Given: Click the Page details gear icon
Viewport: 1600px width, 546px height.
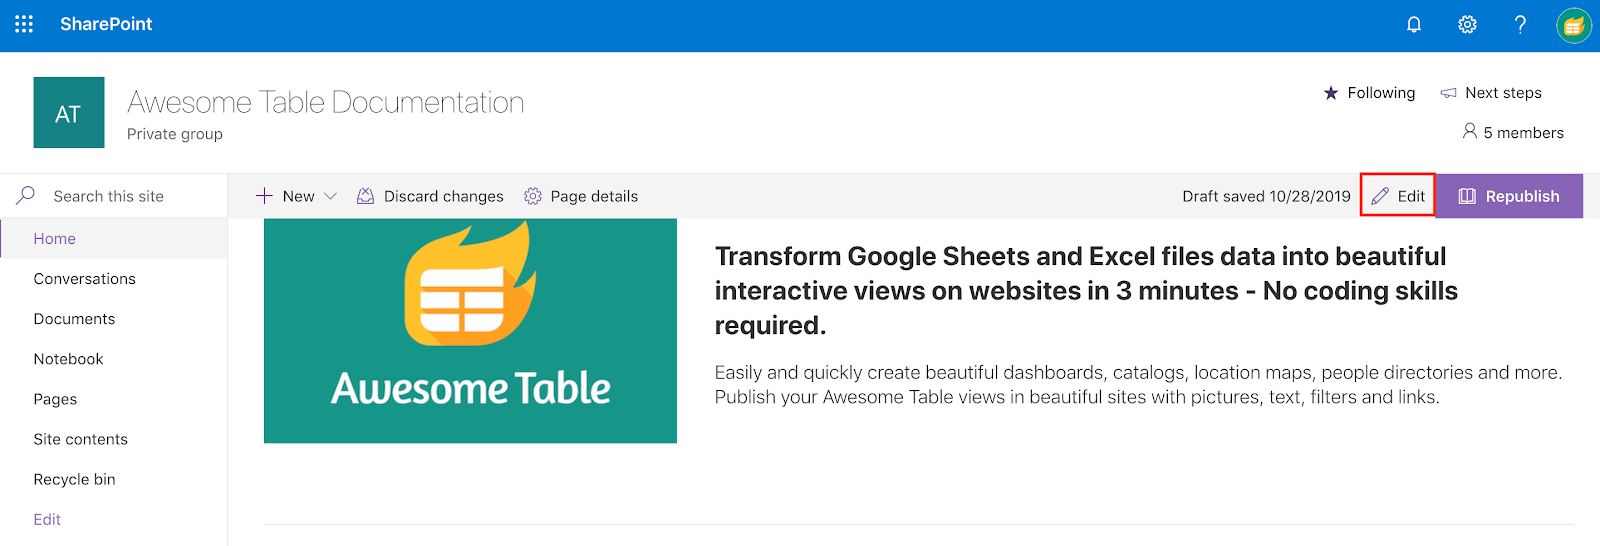Looking at the screenshot, I should click(x=533, y=196).
